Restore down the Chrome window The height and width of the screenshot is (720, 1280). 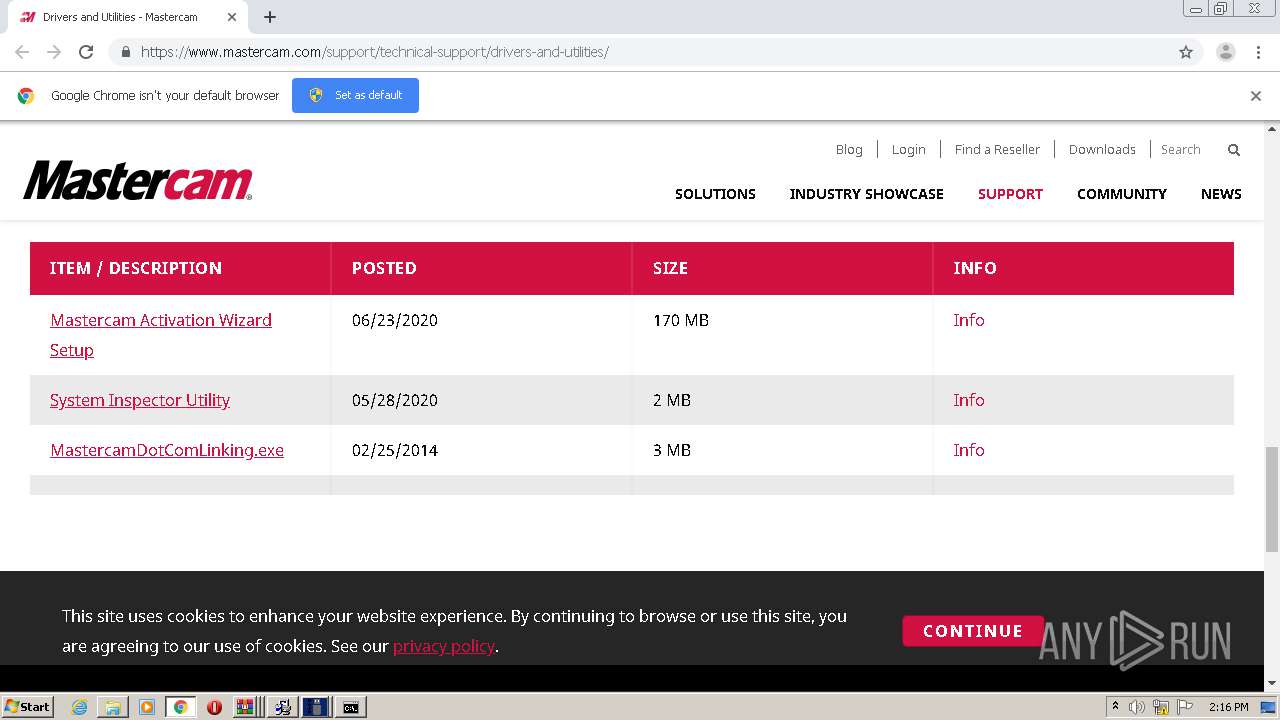(x=1221, y=9)
